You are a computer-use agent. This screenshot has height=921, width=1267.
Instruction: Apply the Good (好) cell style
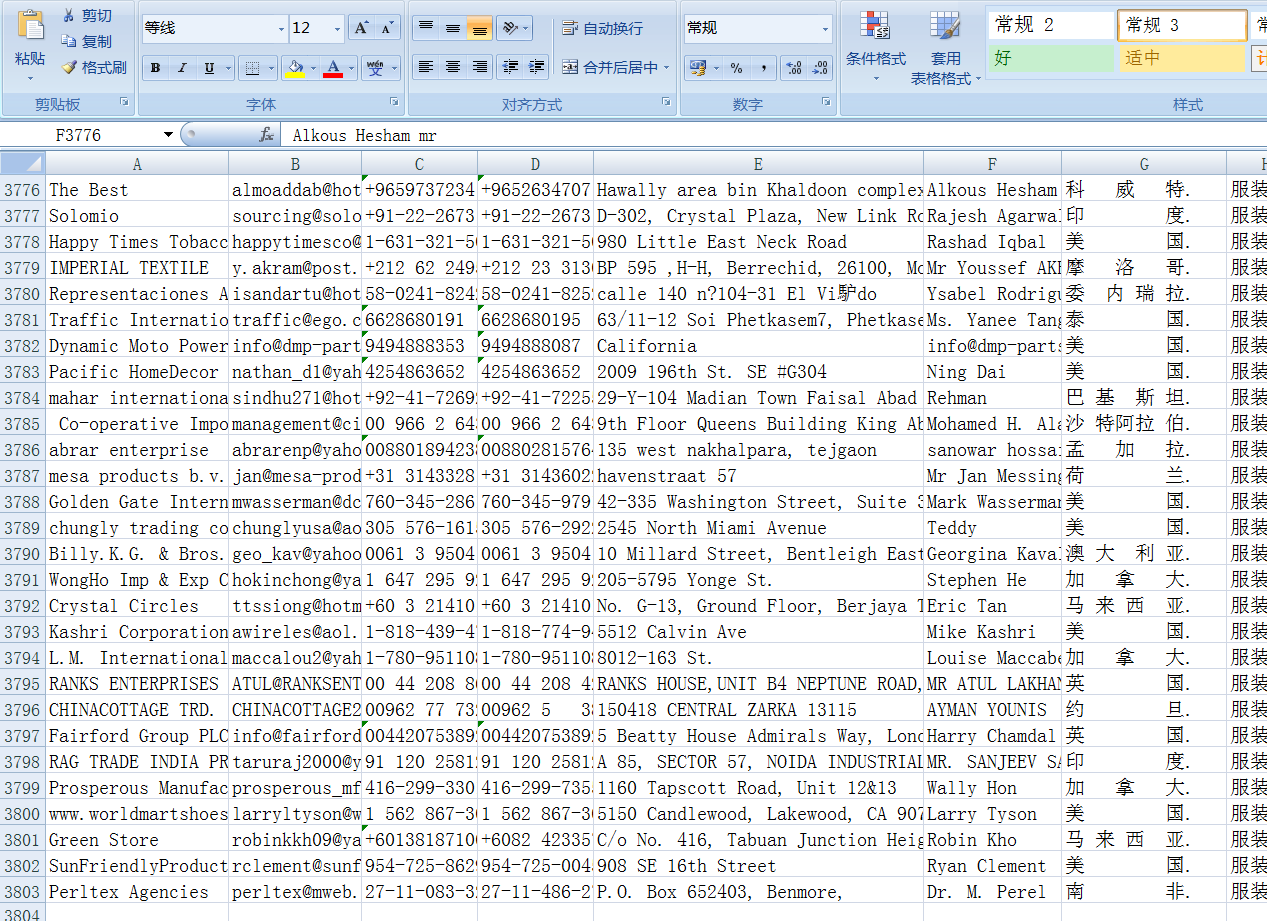[x=1051, y=58]
